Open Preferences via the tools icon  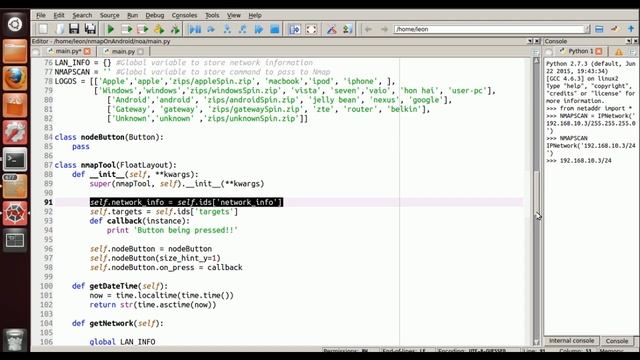(331, 29)
